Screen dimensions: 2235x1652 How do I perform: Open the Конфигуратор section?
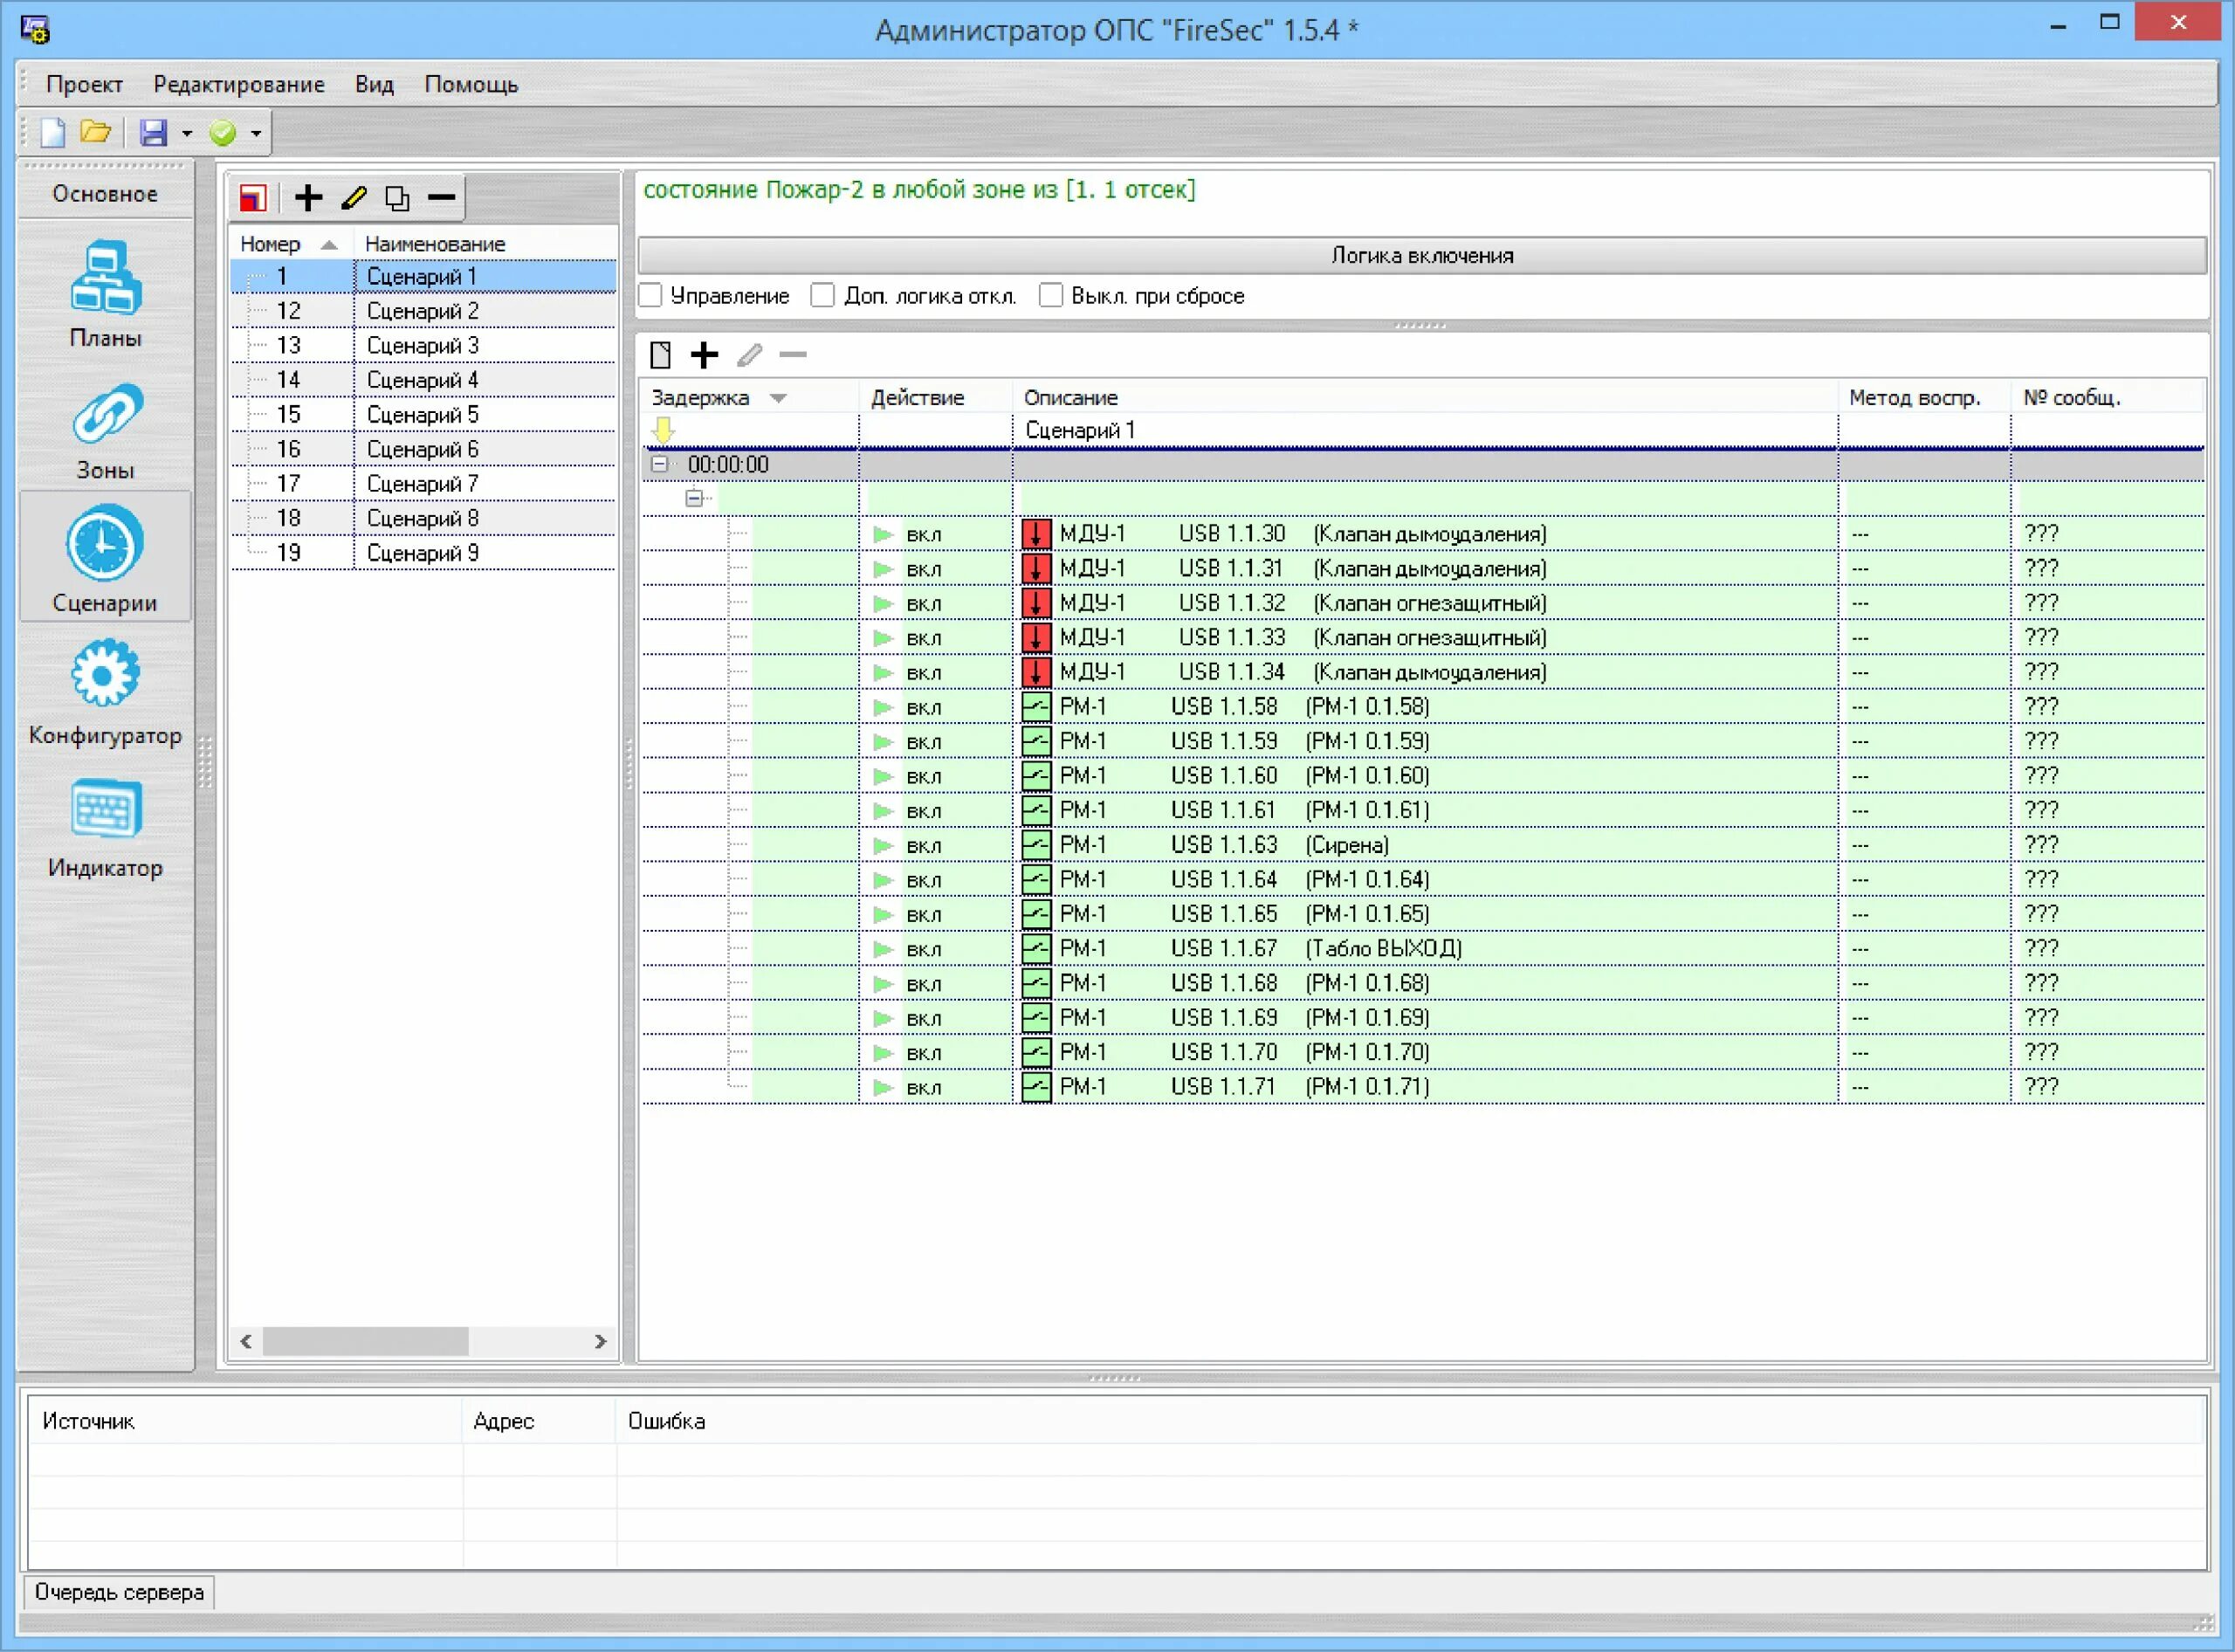click(105, 694)
